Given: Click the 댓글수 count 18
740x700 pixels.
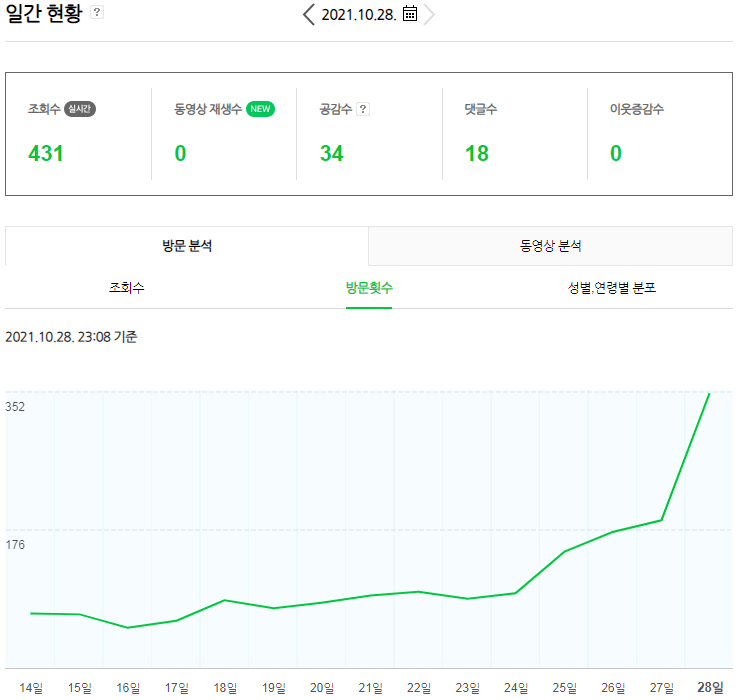Looking at the screenshot, I should pos(477,153).
